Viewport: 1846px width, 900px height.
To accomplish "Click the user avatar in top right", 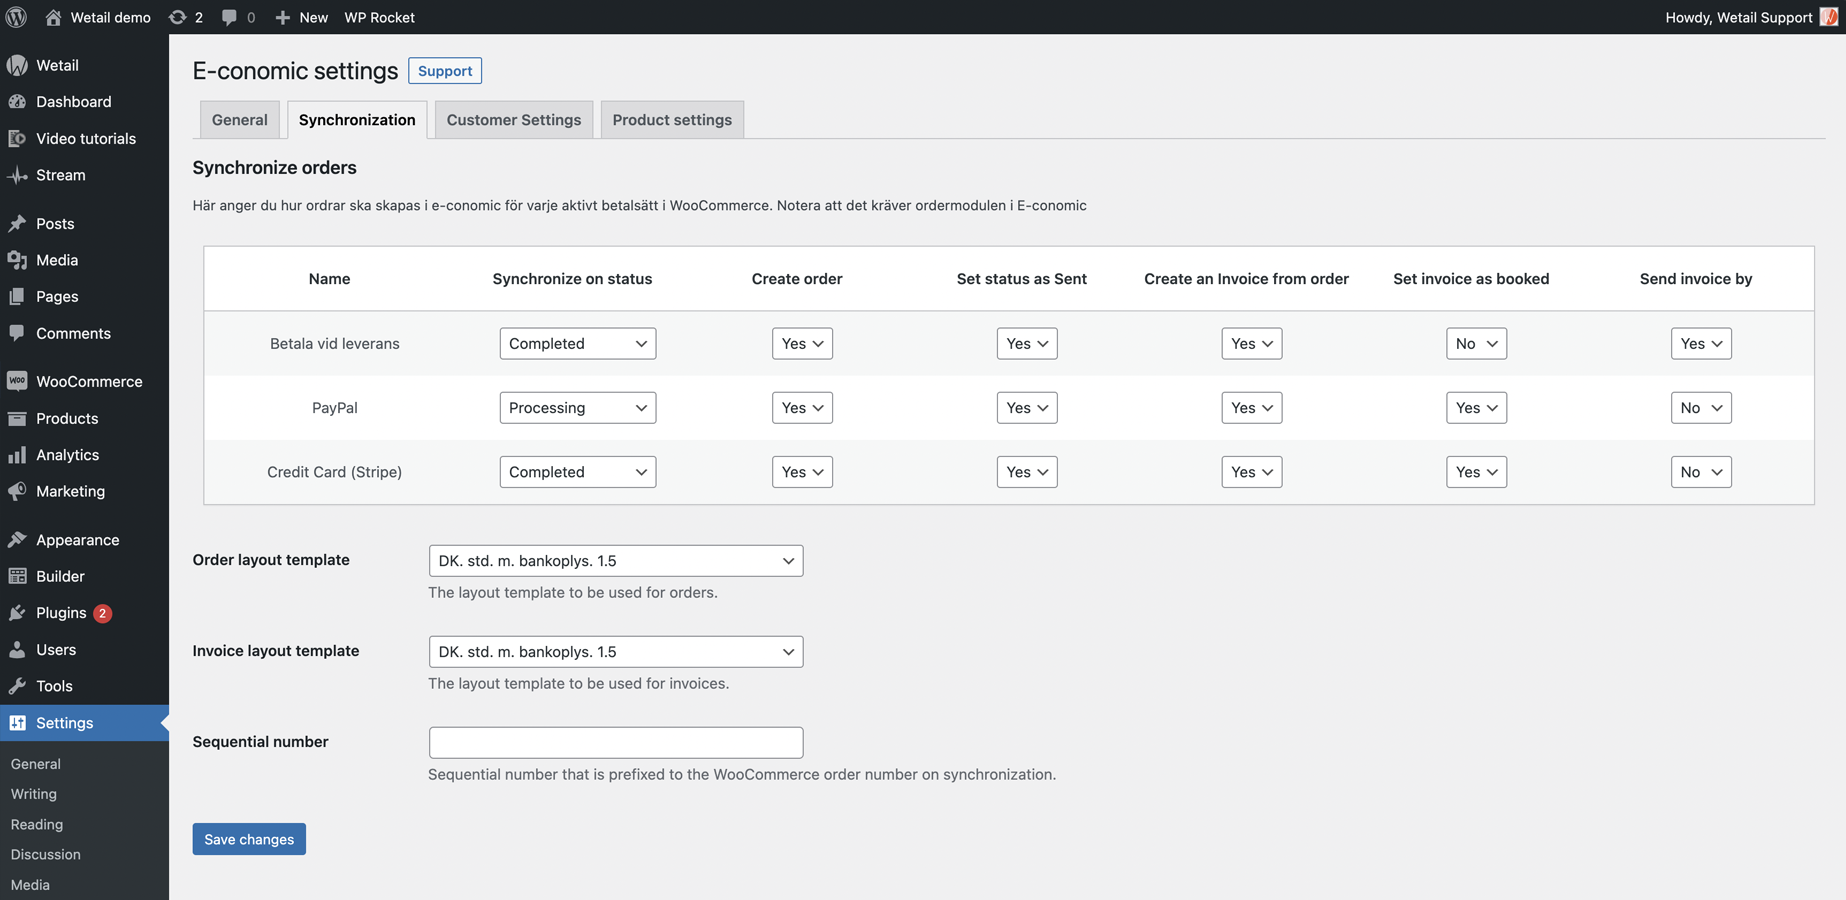I will (x=1829, y=17).
